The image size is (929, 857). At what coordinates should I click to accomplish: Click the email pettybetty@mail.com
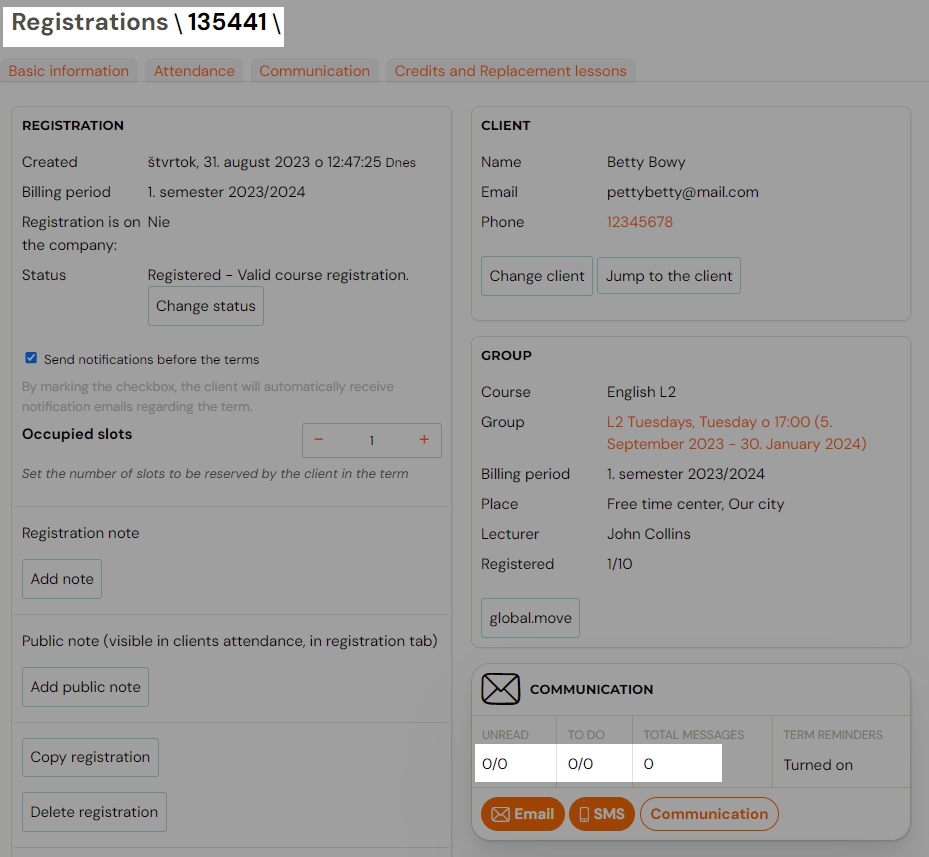[683, 192]
